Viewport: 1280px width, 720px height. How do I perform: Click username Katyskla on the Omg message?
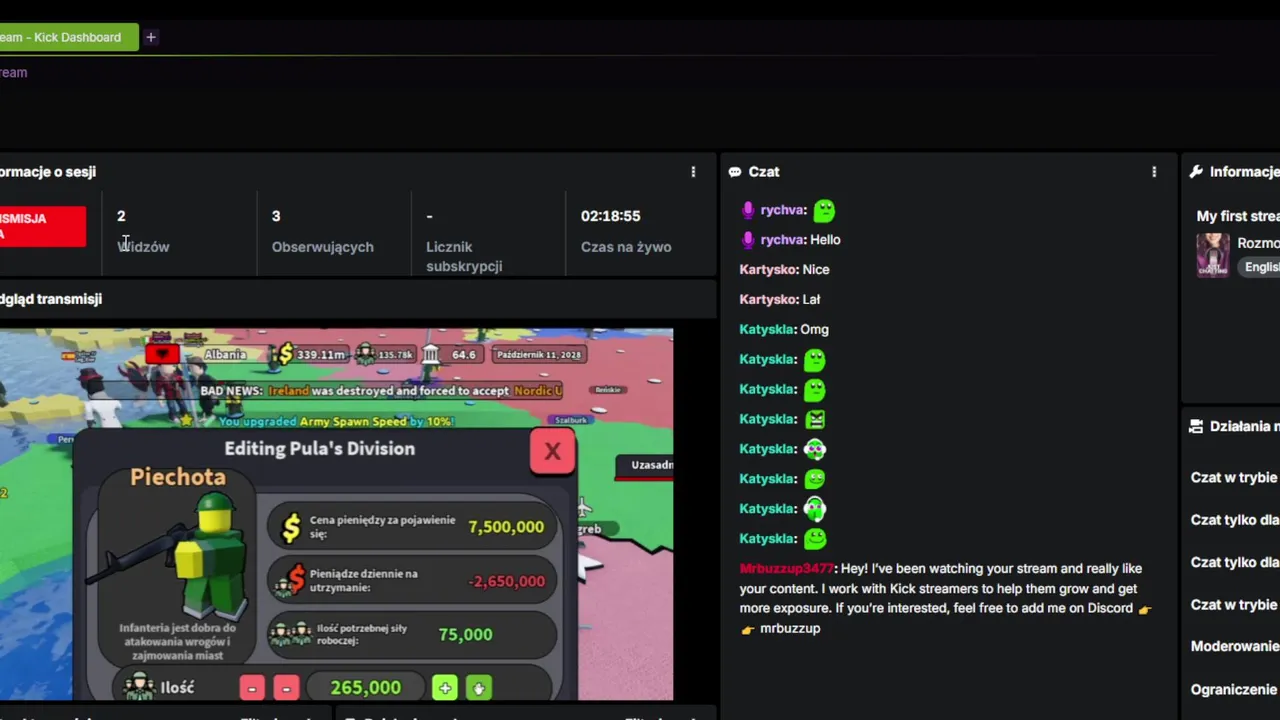[x=767, y=329]
